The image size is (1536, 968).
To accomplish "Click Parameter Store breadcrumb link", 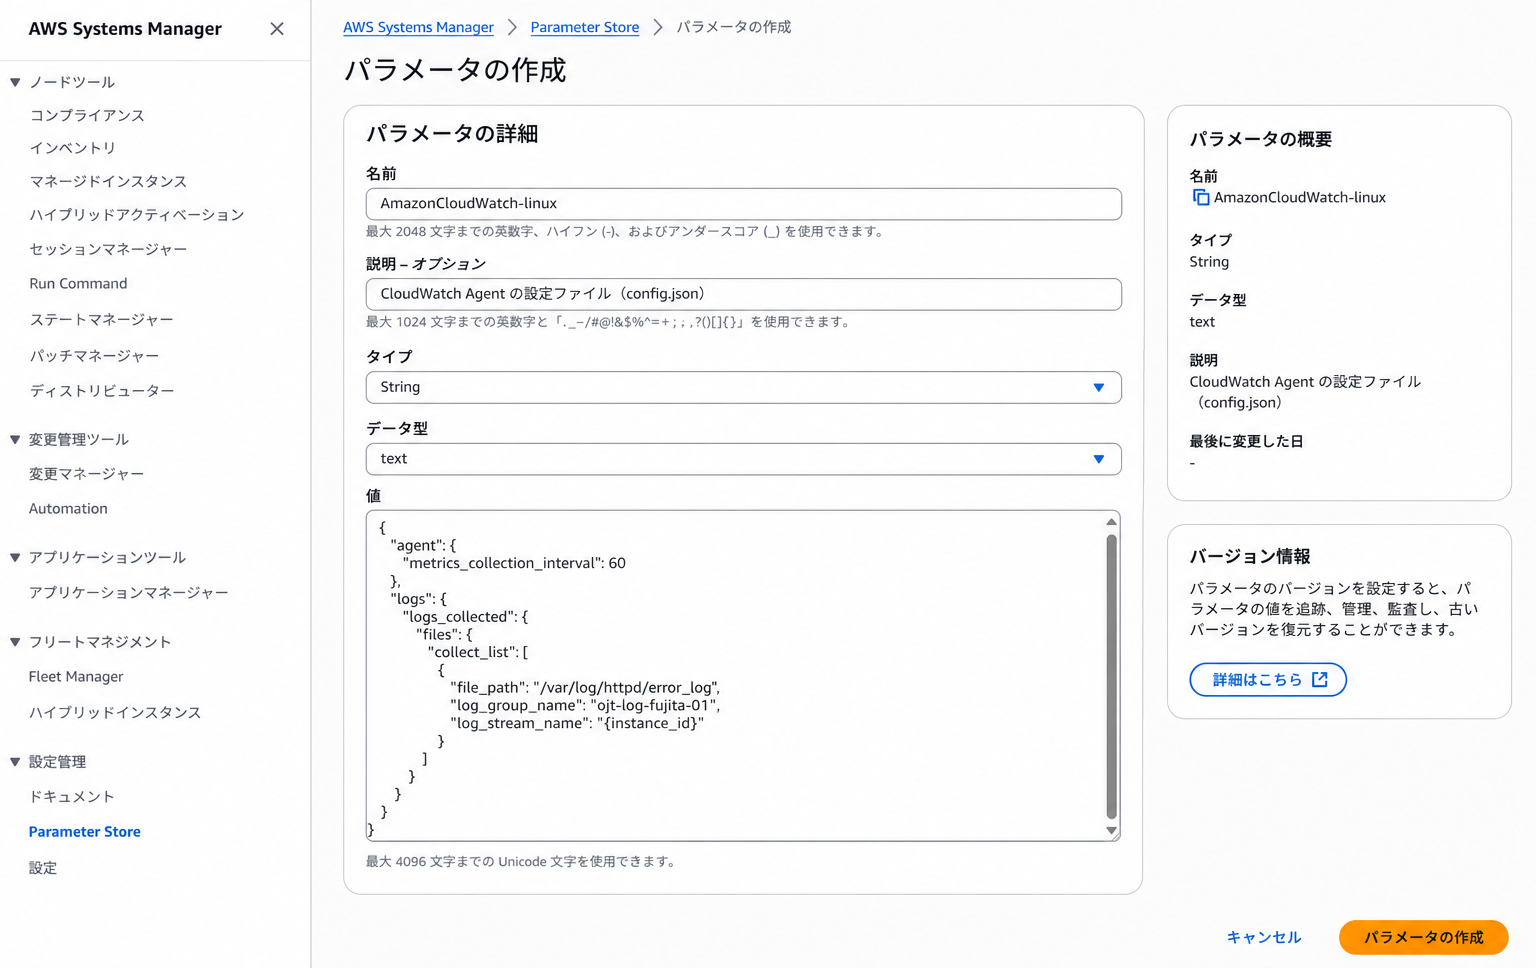I will point(585,27).
